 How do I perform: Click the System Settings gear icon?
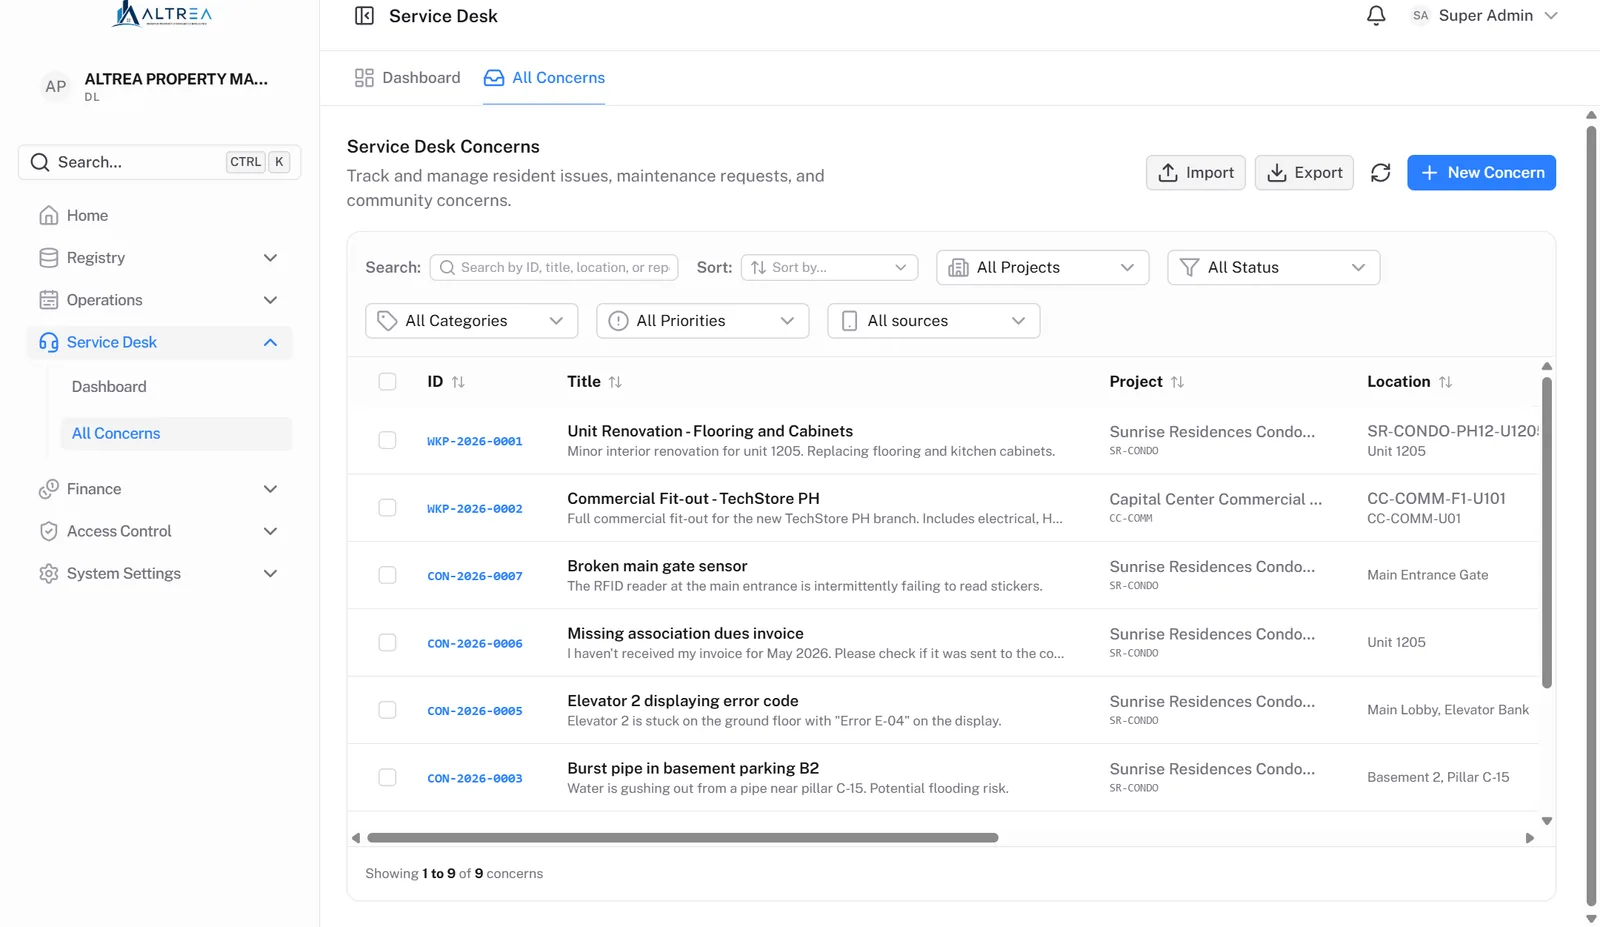(48, 574)
